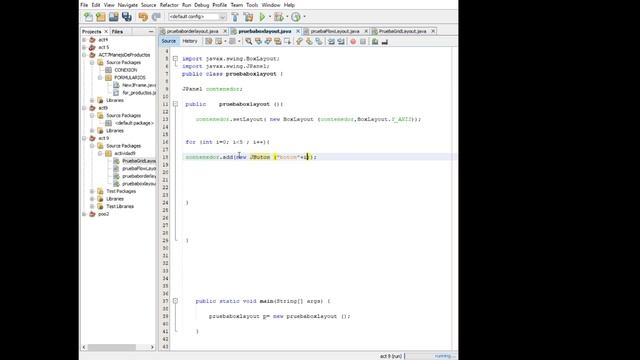Click the Debug Project icon

(x=279, y=17)
